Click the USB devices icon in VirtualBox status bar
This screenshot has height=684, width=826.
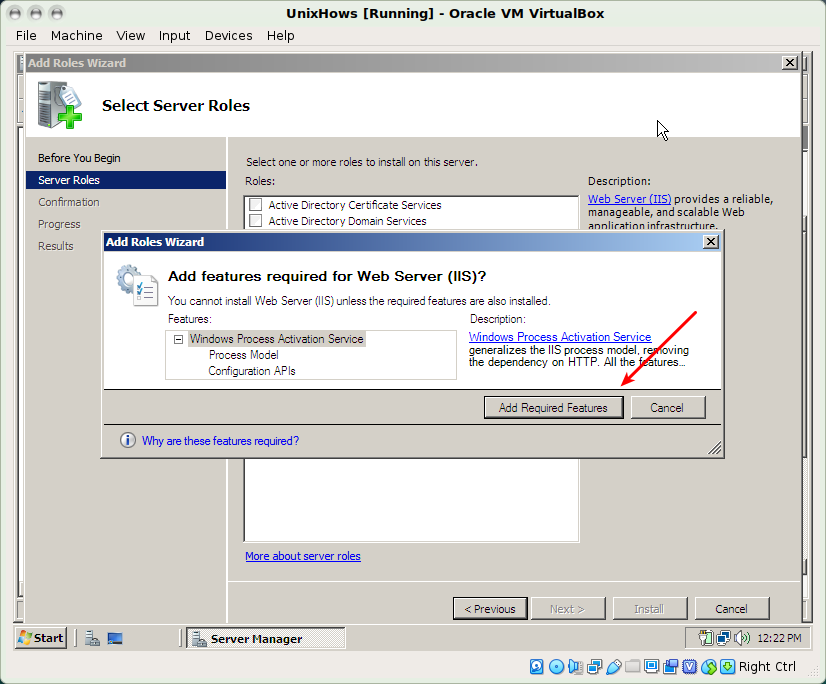[614, 666]
